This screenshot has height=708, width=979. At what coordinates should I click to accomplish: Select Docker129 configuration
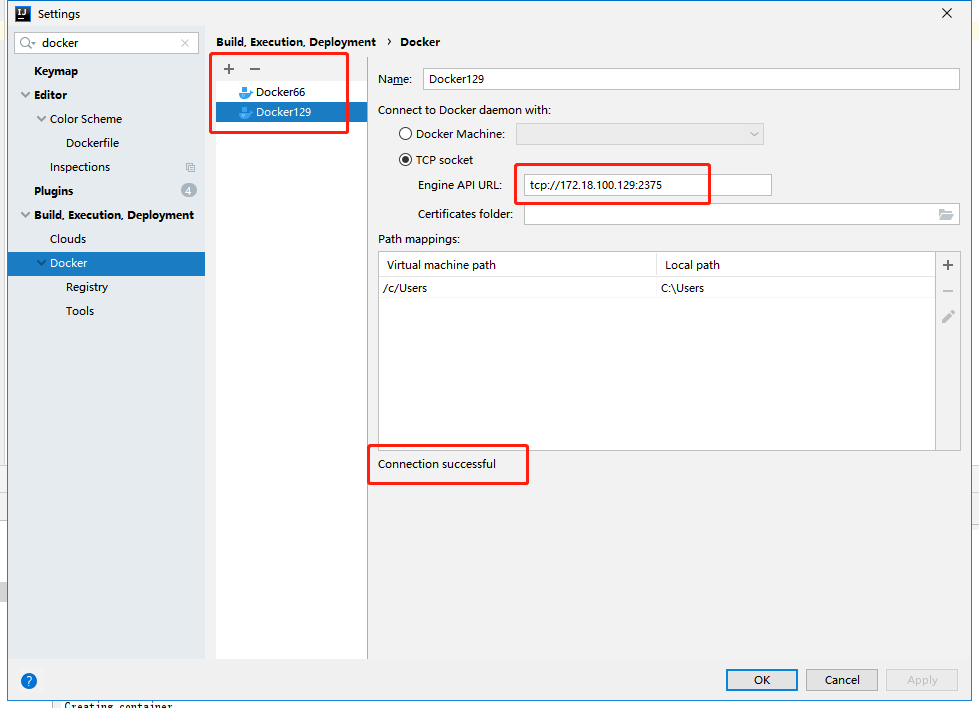click(x=291, y=112)
